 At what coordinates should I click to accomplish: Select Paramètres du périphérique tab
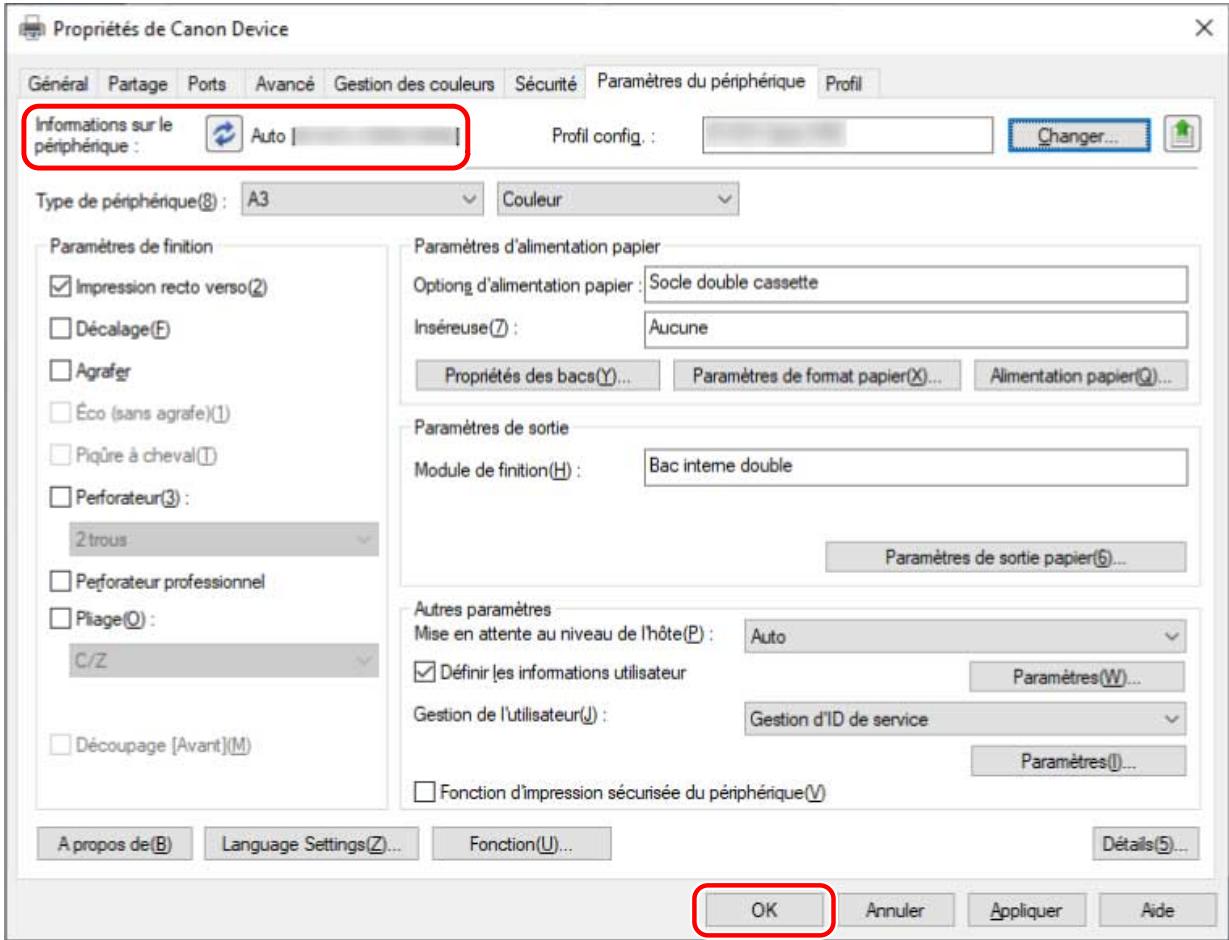[x=701, y=82]
